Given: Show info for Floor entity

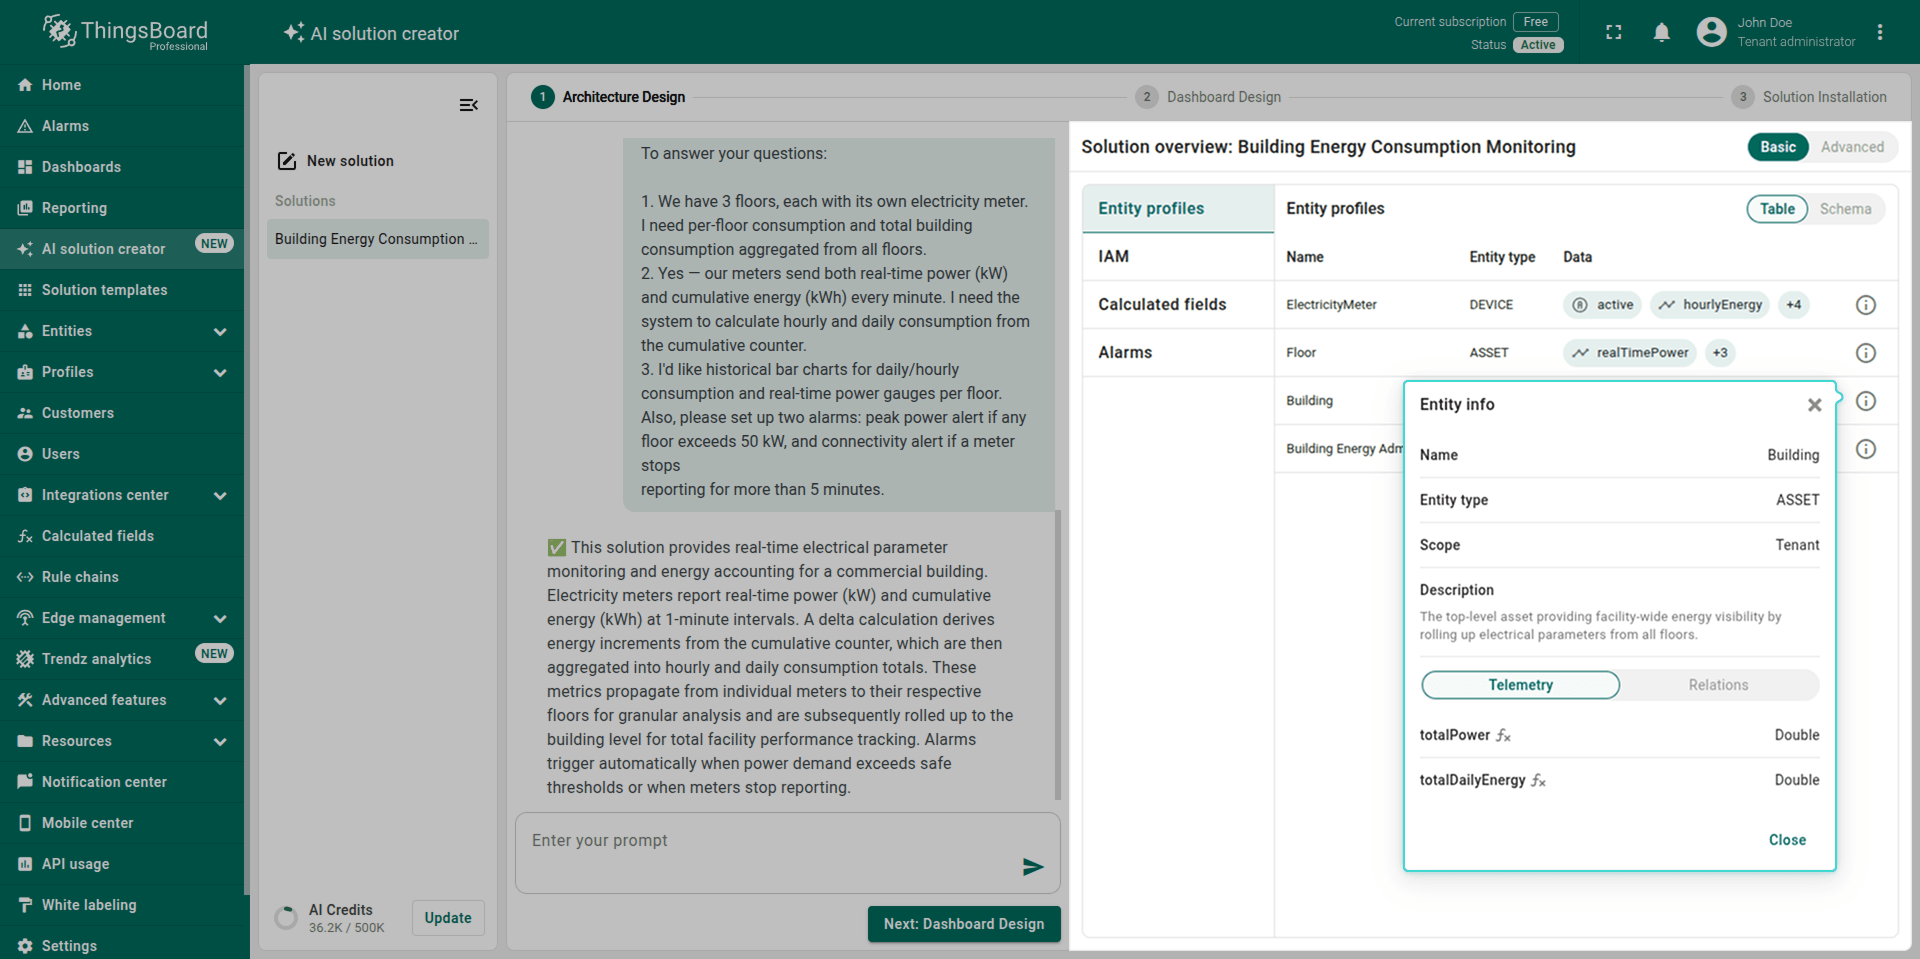Looking at the screenshot, I should click(x=1865, y=353).
